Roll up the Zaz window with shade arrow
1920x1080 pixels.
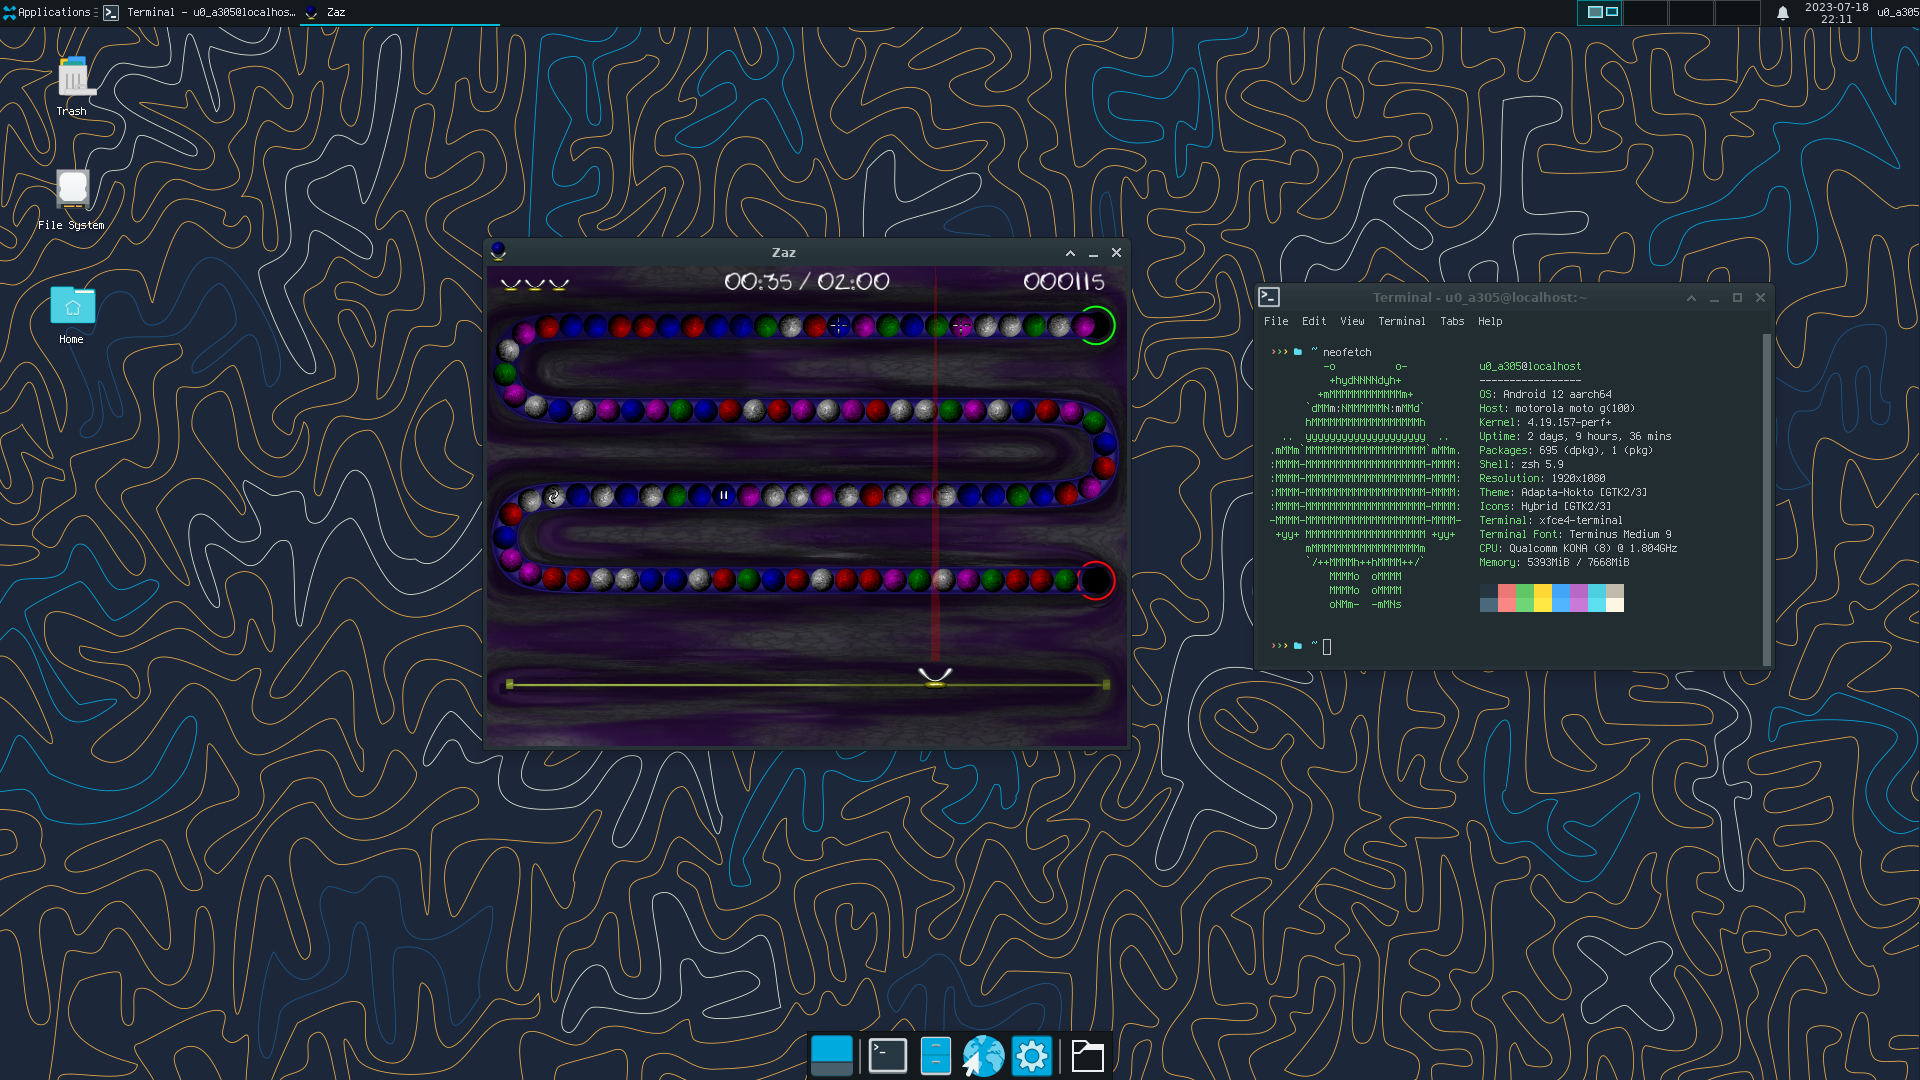tap(1070, 253)
